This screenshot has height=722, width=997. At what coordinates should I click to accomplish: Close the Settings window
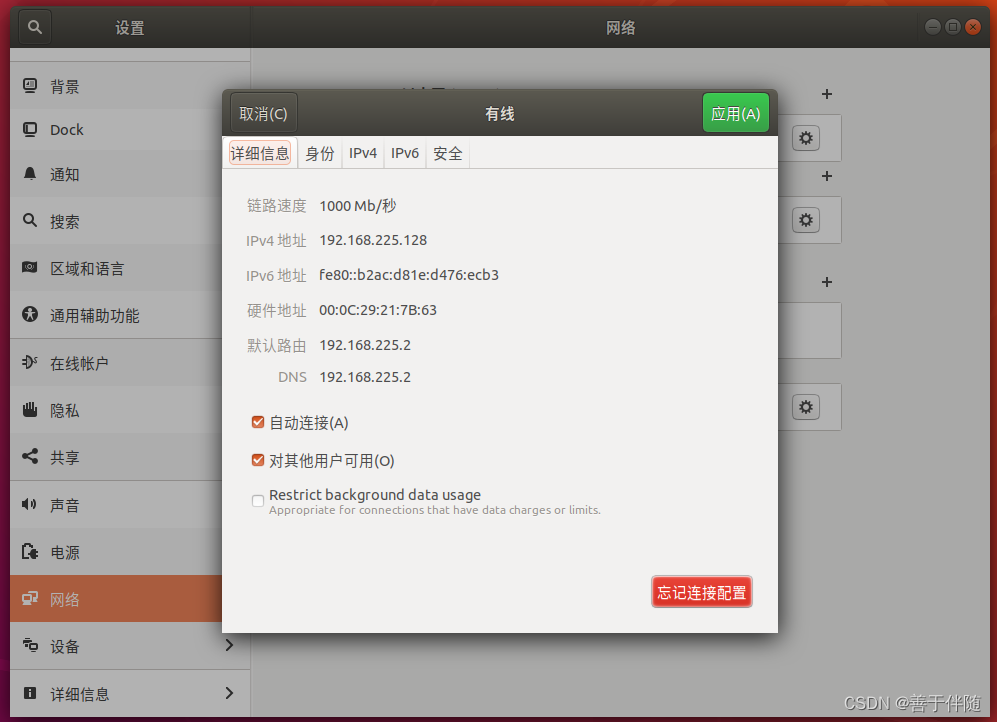point(973,27)
